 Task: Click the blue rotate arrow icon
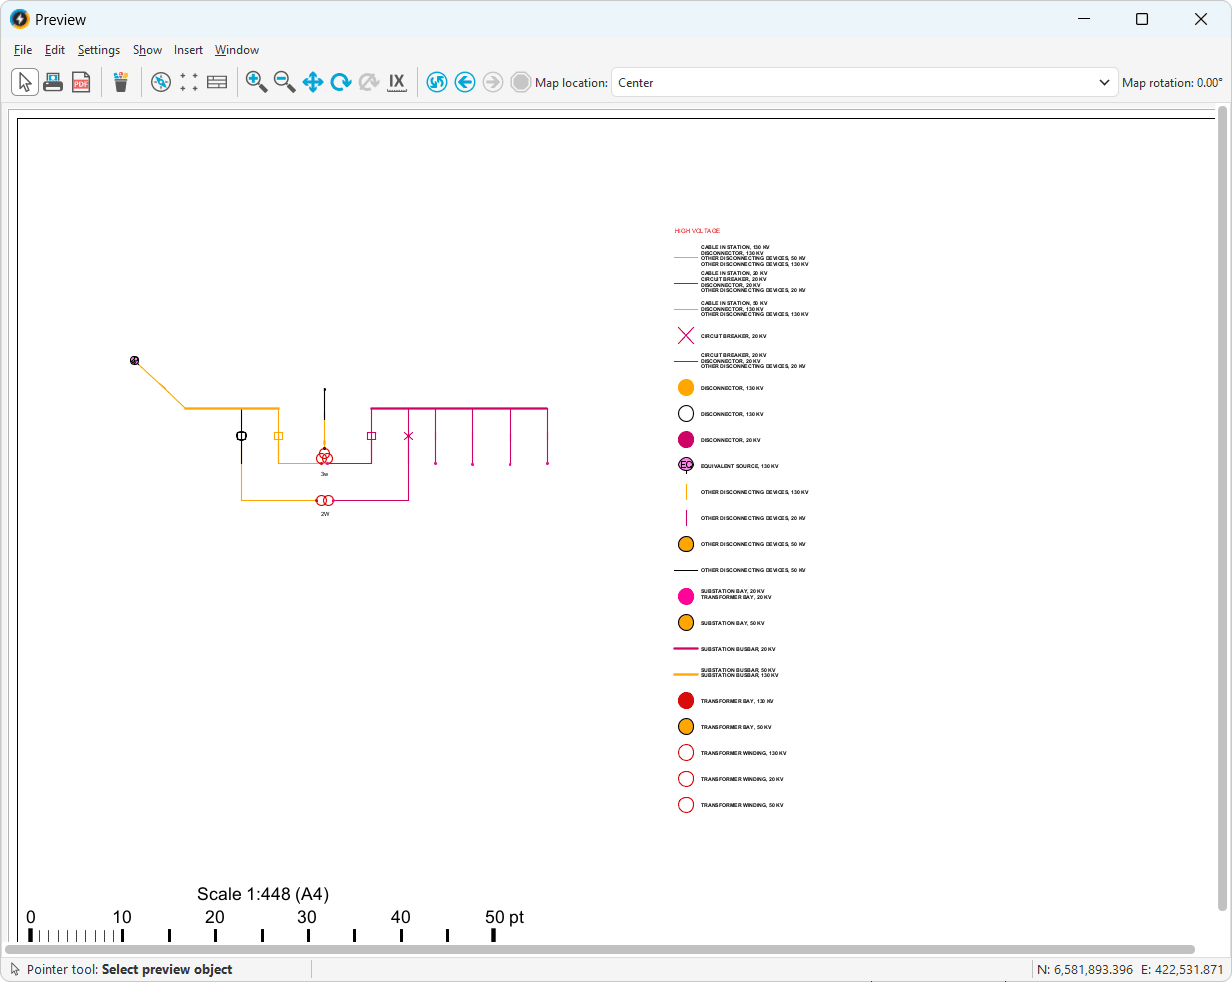point(341,82)
